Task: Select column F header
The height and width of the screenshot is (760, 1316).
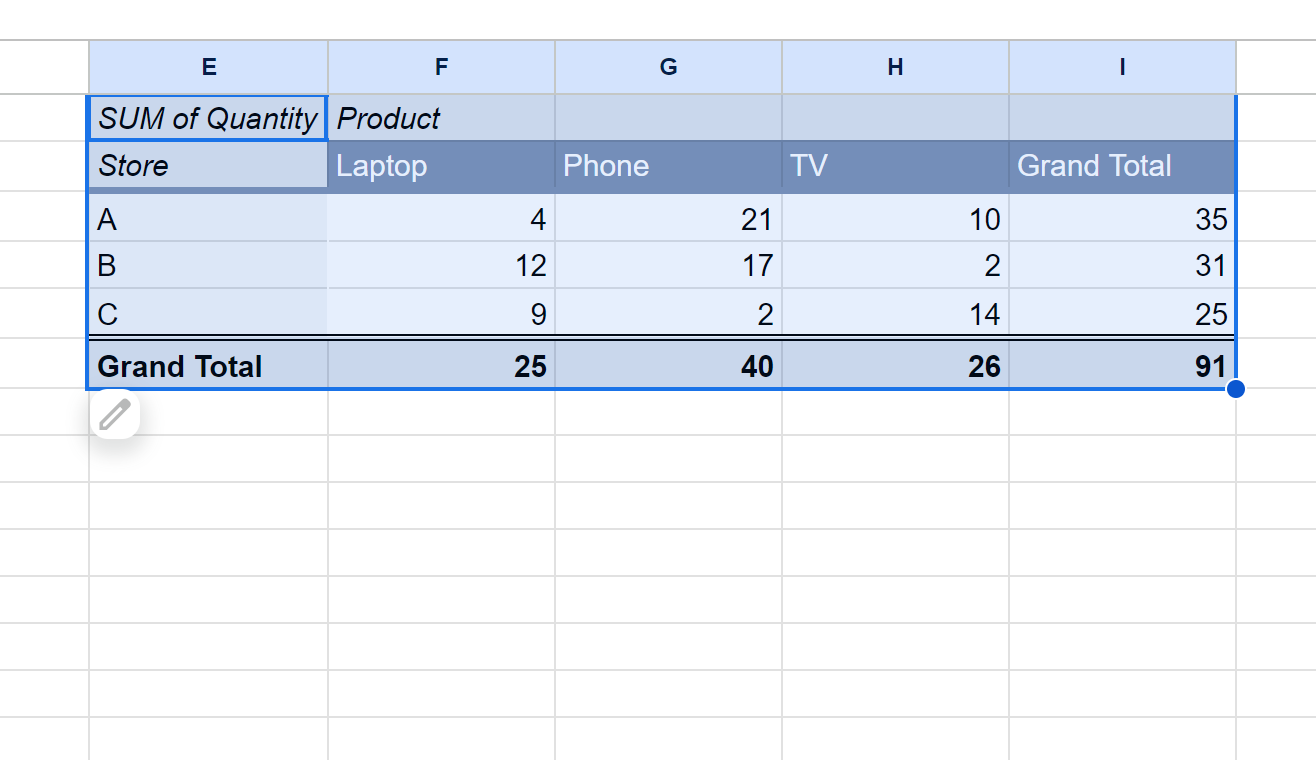Action: [x=441, y=67]
